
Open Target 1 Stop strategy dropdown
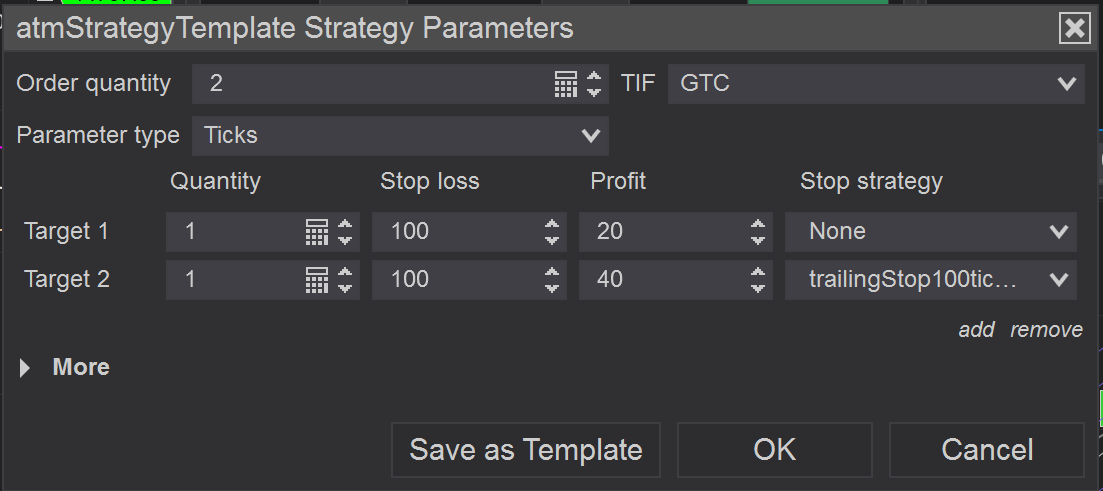point(930,232)
